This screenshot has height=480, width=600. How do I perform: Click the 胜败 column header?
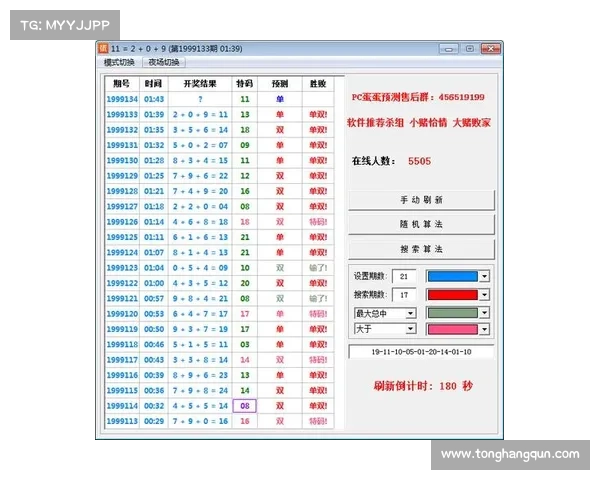click(318, 83)
